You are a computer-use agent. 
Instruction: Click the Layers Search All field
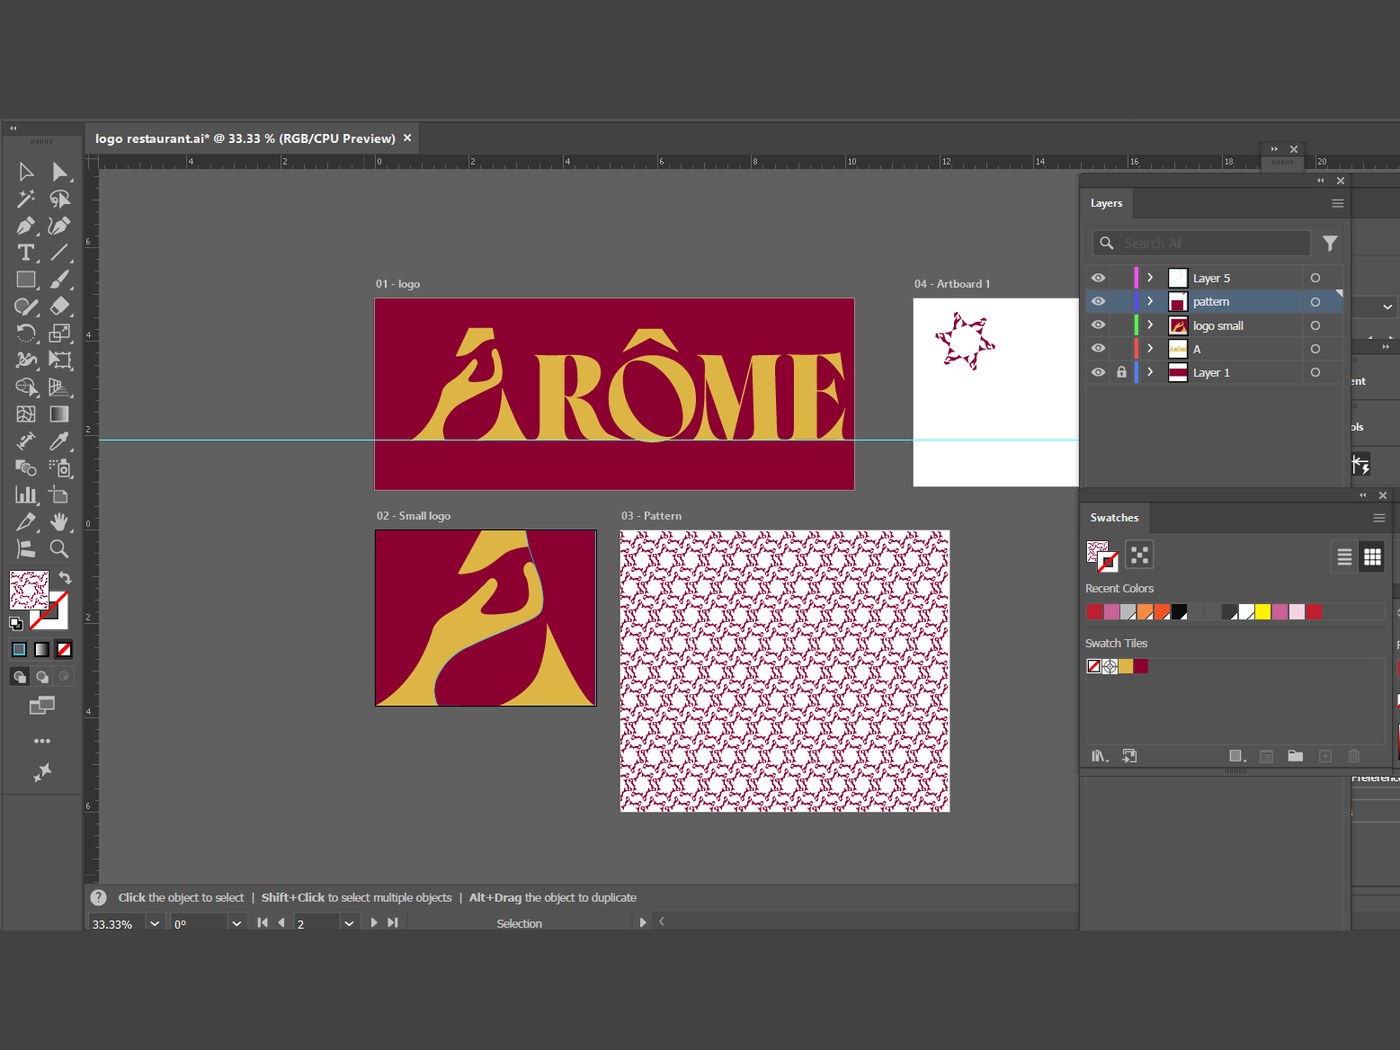tap(1201, 243)
